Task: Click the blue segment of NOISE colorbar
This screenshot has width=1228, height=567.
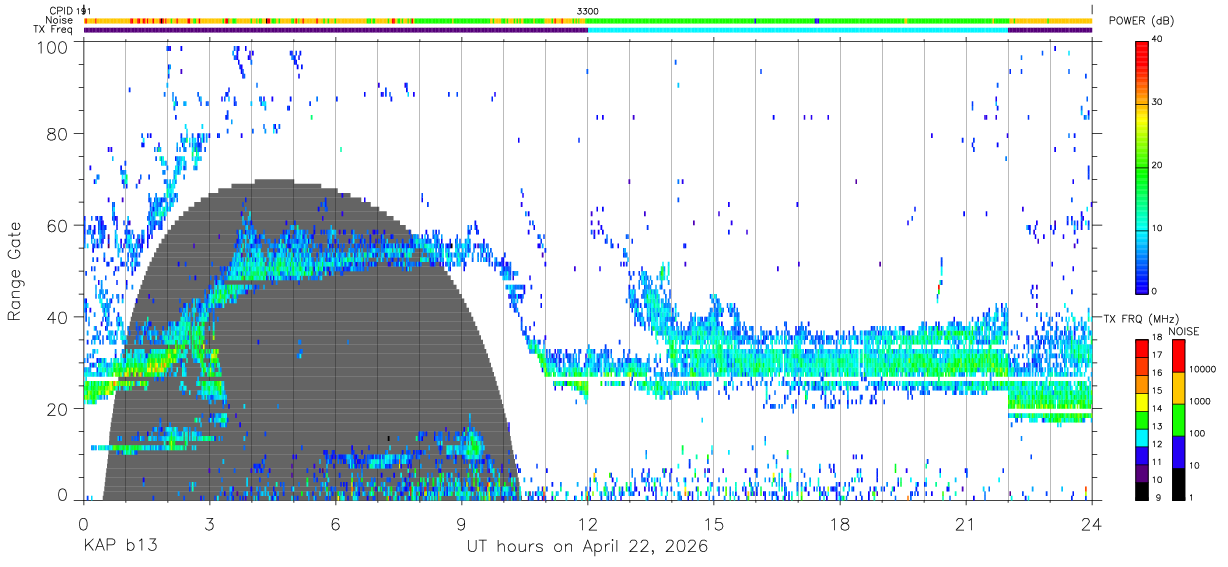Action: coord(1178,452)
